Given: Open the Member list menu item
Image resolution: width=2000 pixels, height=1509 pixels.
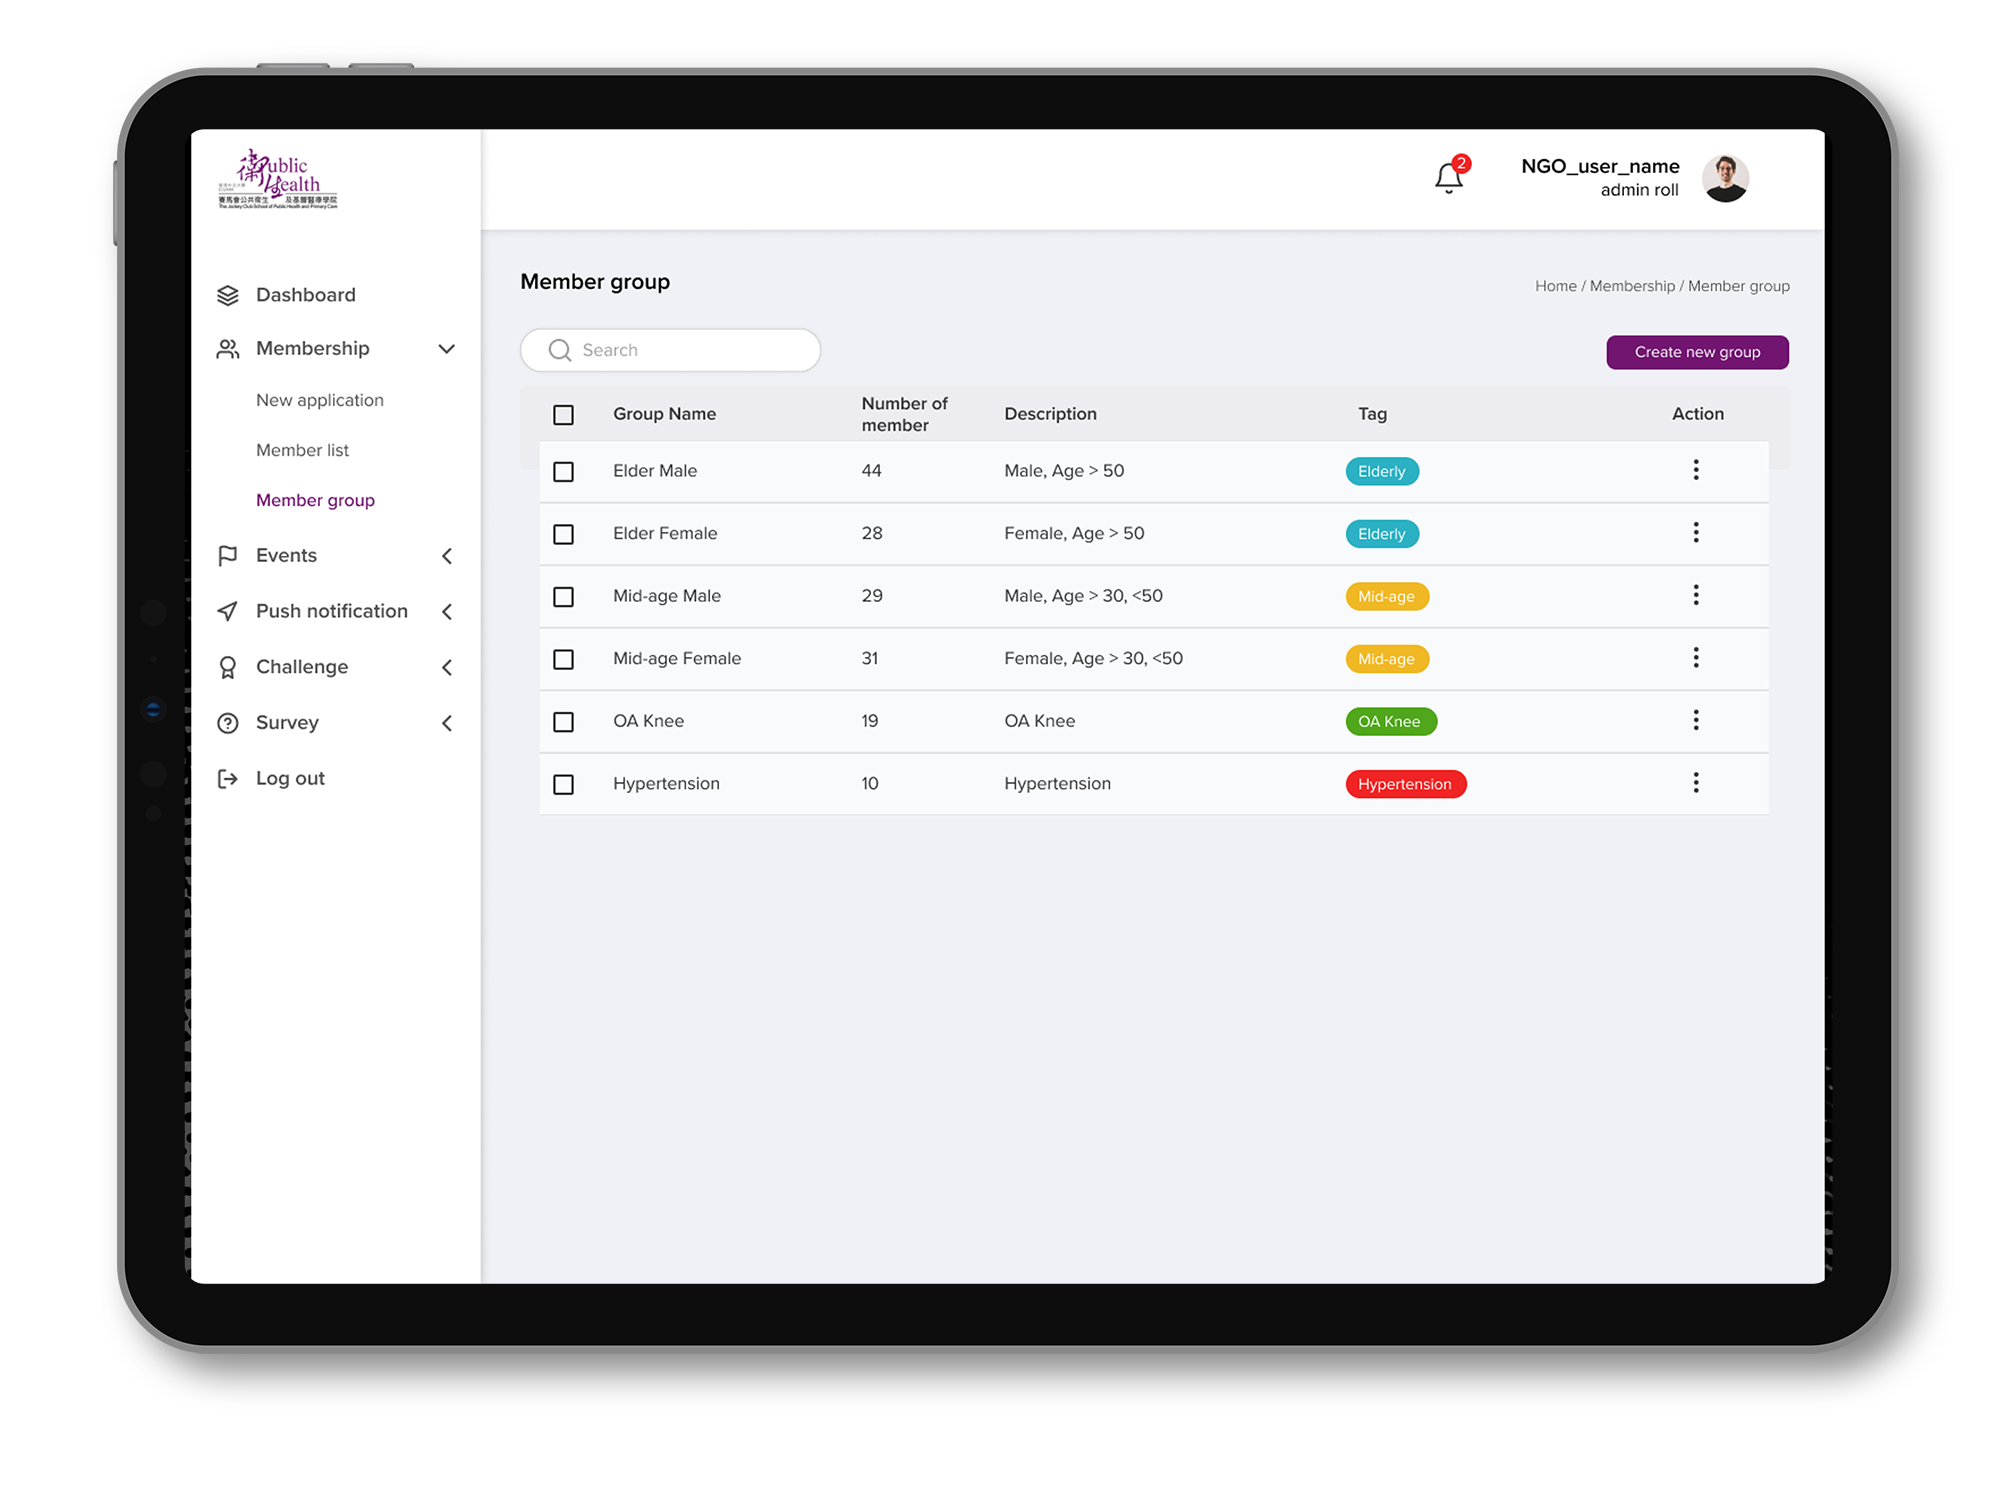Looking at the screenshot, I should tap(302, 450).
